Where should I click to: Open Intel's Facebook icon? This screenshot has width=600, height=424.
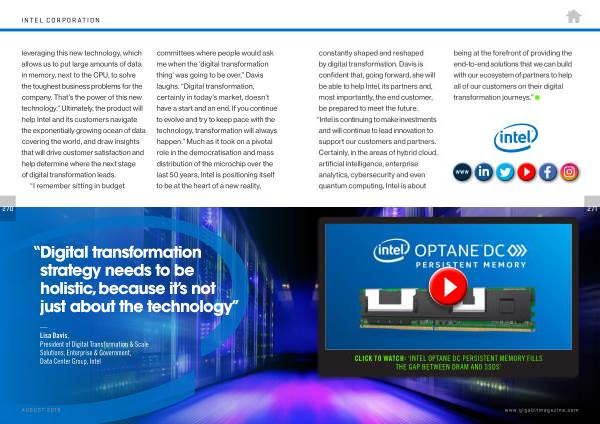click(x=548, y=172)
